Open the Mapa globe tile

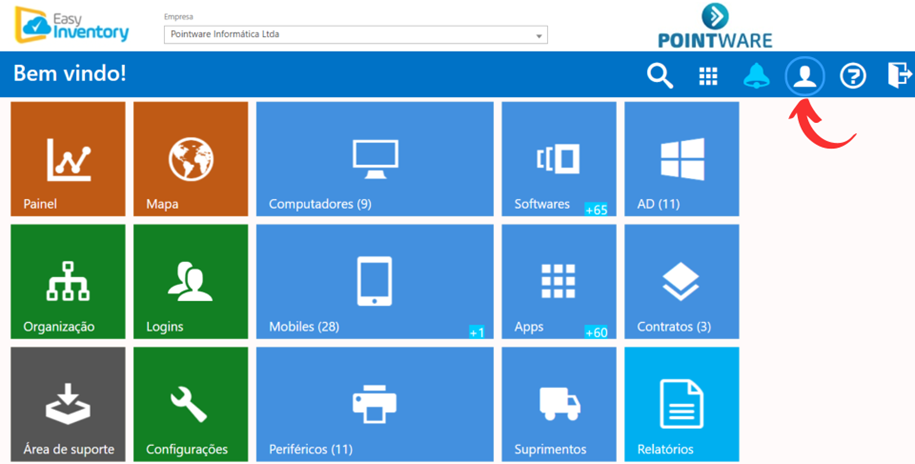(x=190, y=160)
